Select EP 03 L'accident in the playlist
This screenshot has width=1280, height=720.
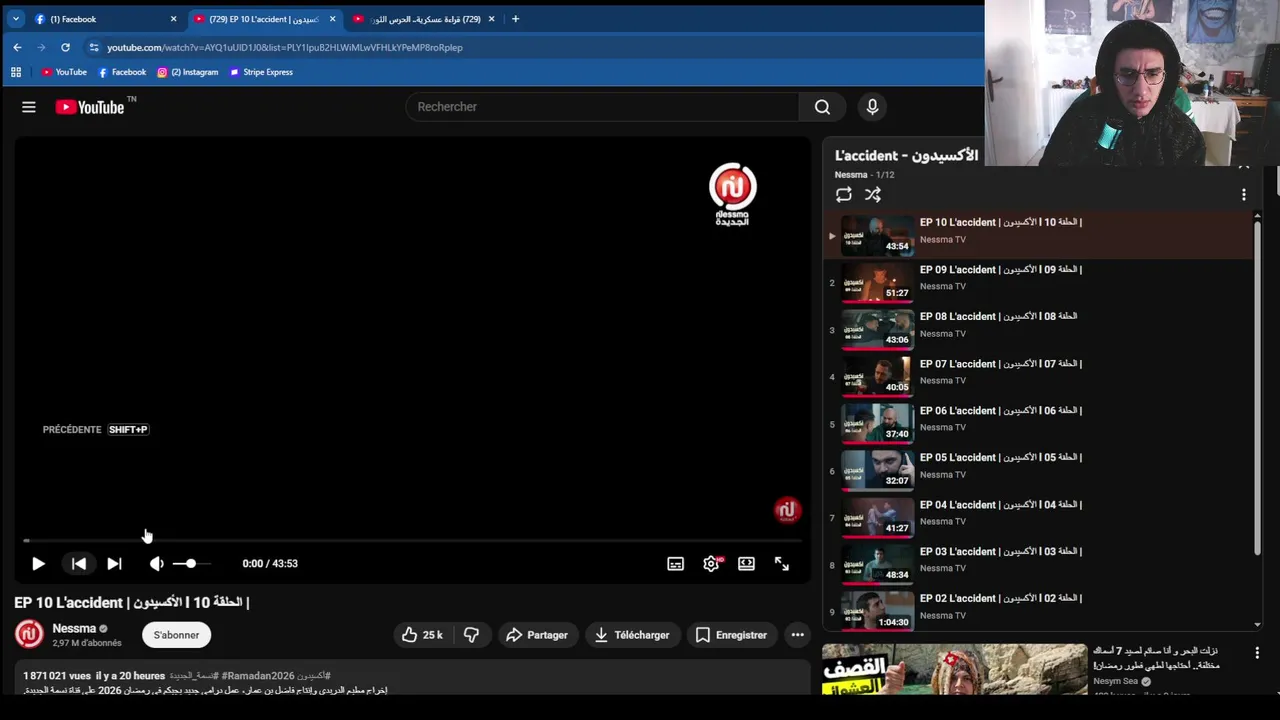(x=1040, y=565)
